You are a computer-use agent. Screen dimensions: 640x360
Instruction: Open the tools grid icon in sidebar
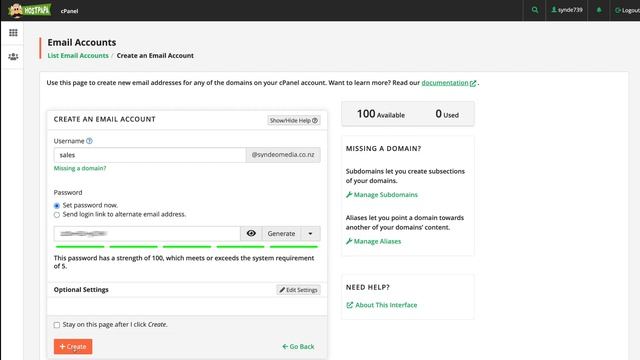pos(13,33)
